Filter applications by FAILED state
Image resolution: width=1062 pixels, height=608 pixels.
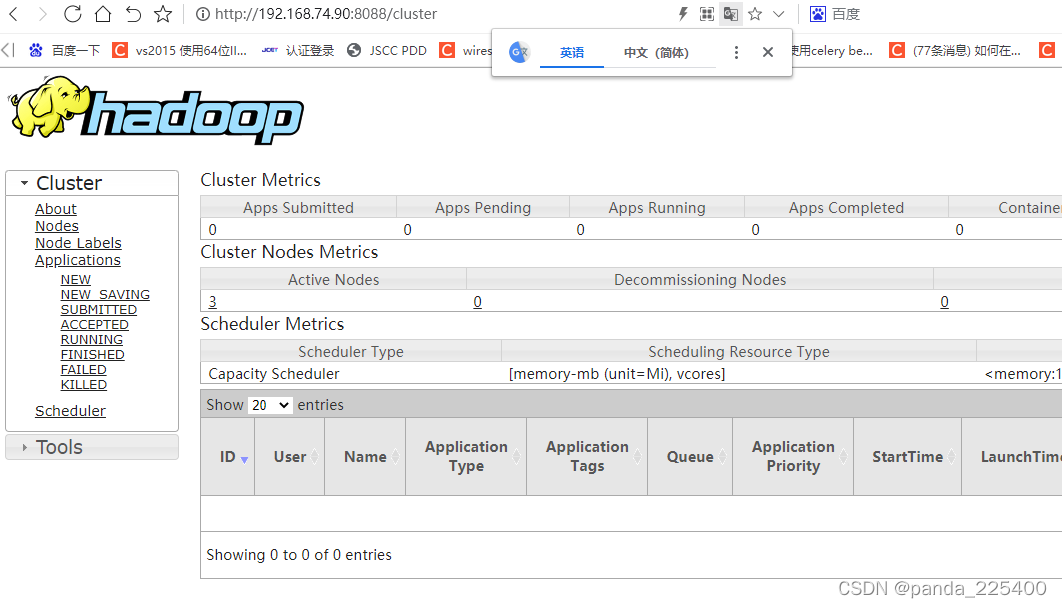point(83,369)
